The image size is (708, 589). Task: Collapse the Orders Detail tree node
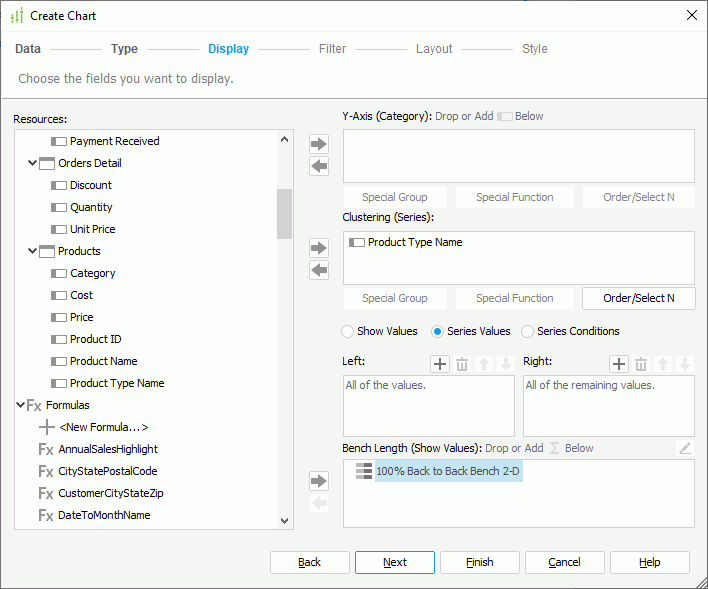point(33,163)
